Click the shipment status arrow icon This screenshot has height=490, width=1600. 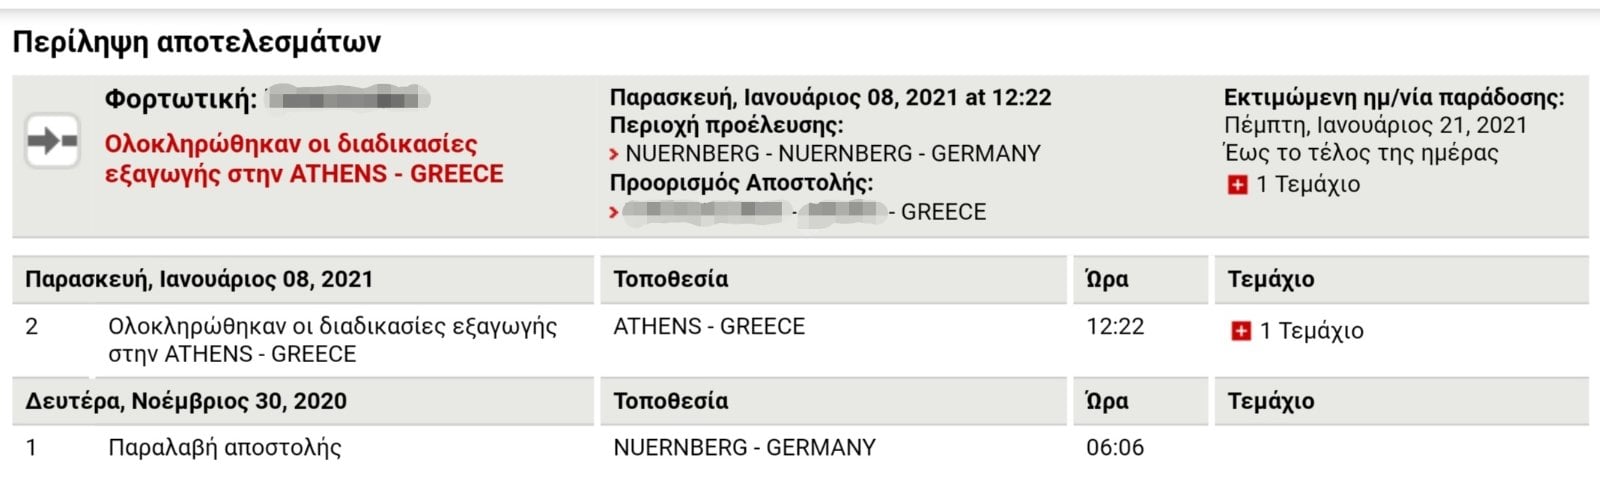(52, 141)
